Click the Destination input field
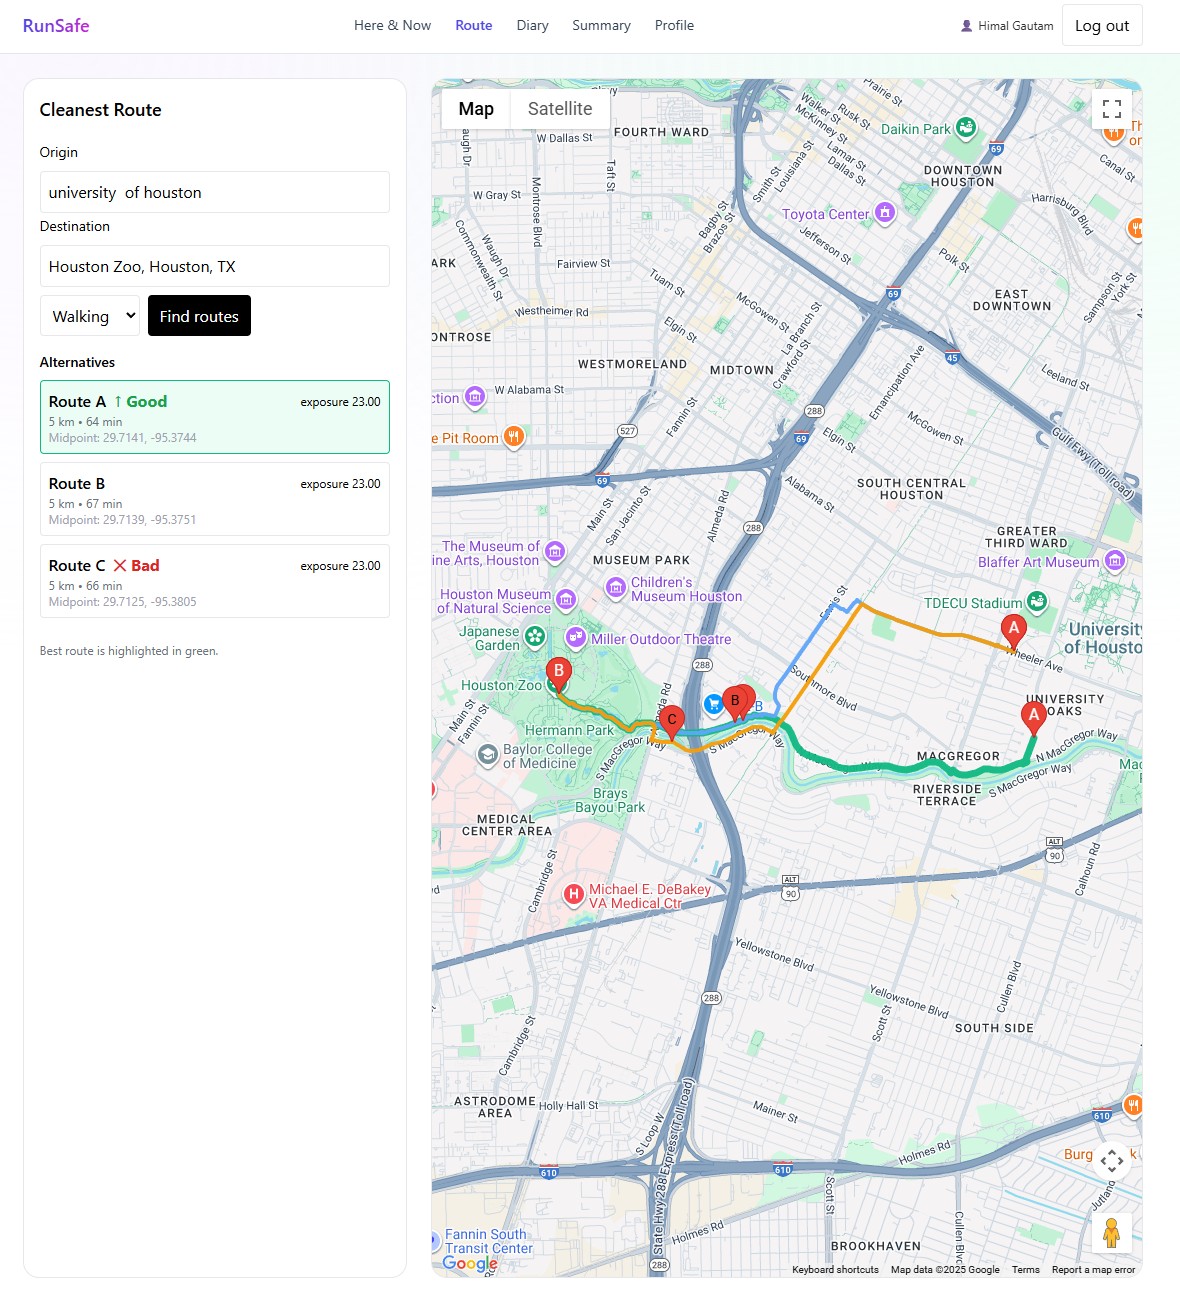This screenshot has width=1180, height=1300. pyautogui.click(x=215, y=266)
